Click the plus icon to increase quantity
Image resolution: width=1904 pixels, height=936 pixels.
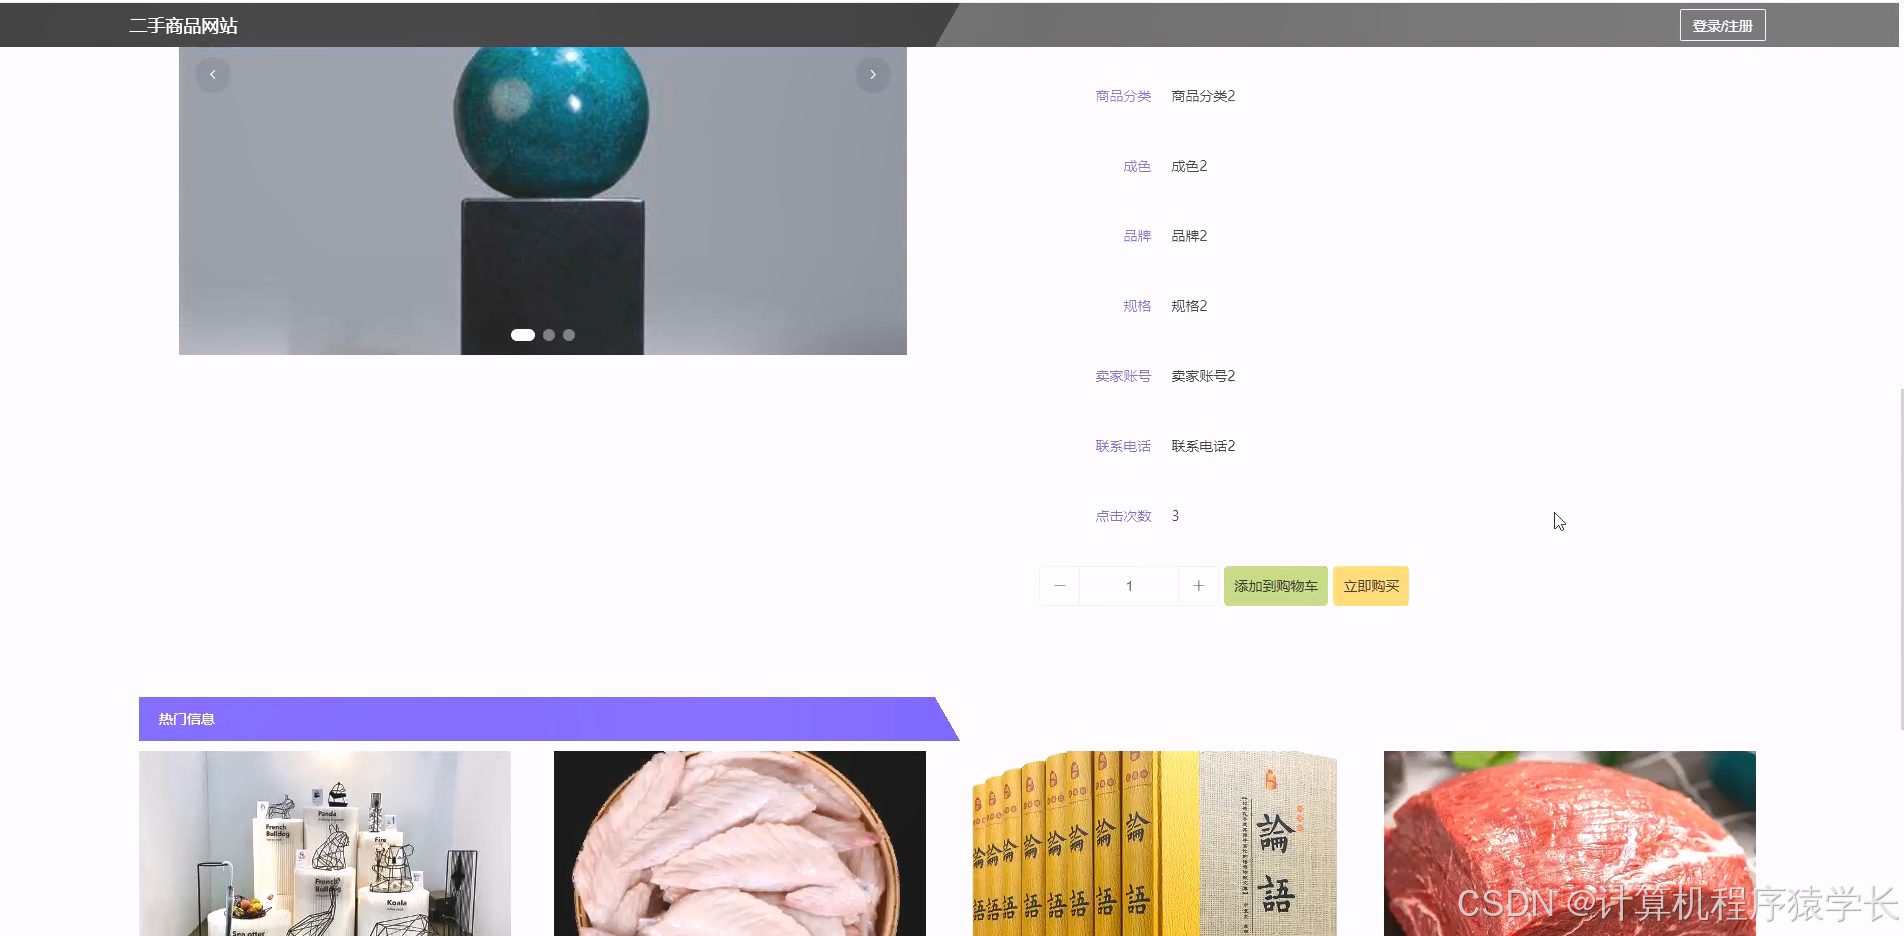(x=1198, y=586)
